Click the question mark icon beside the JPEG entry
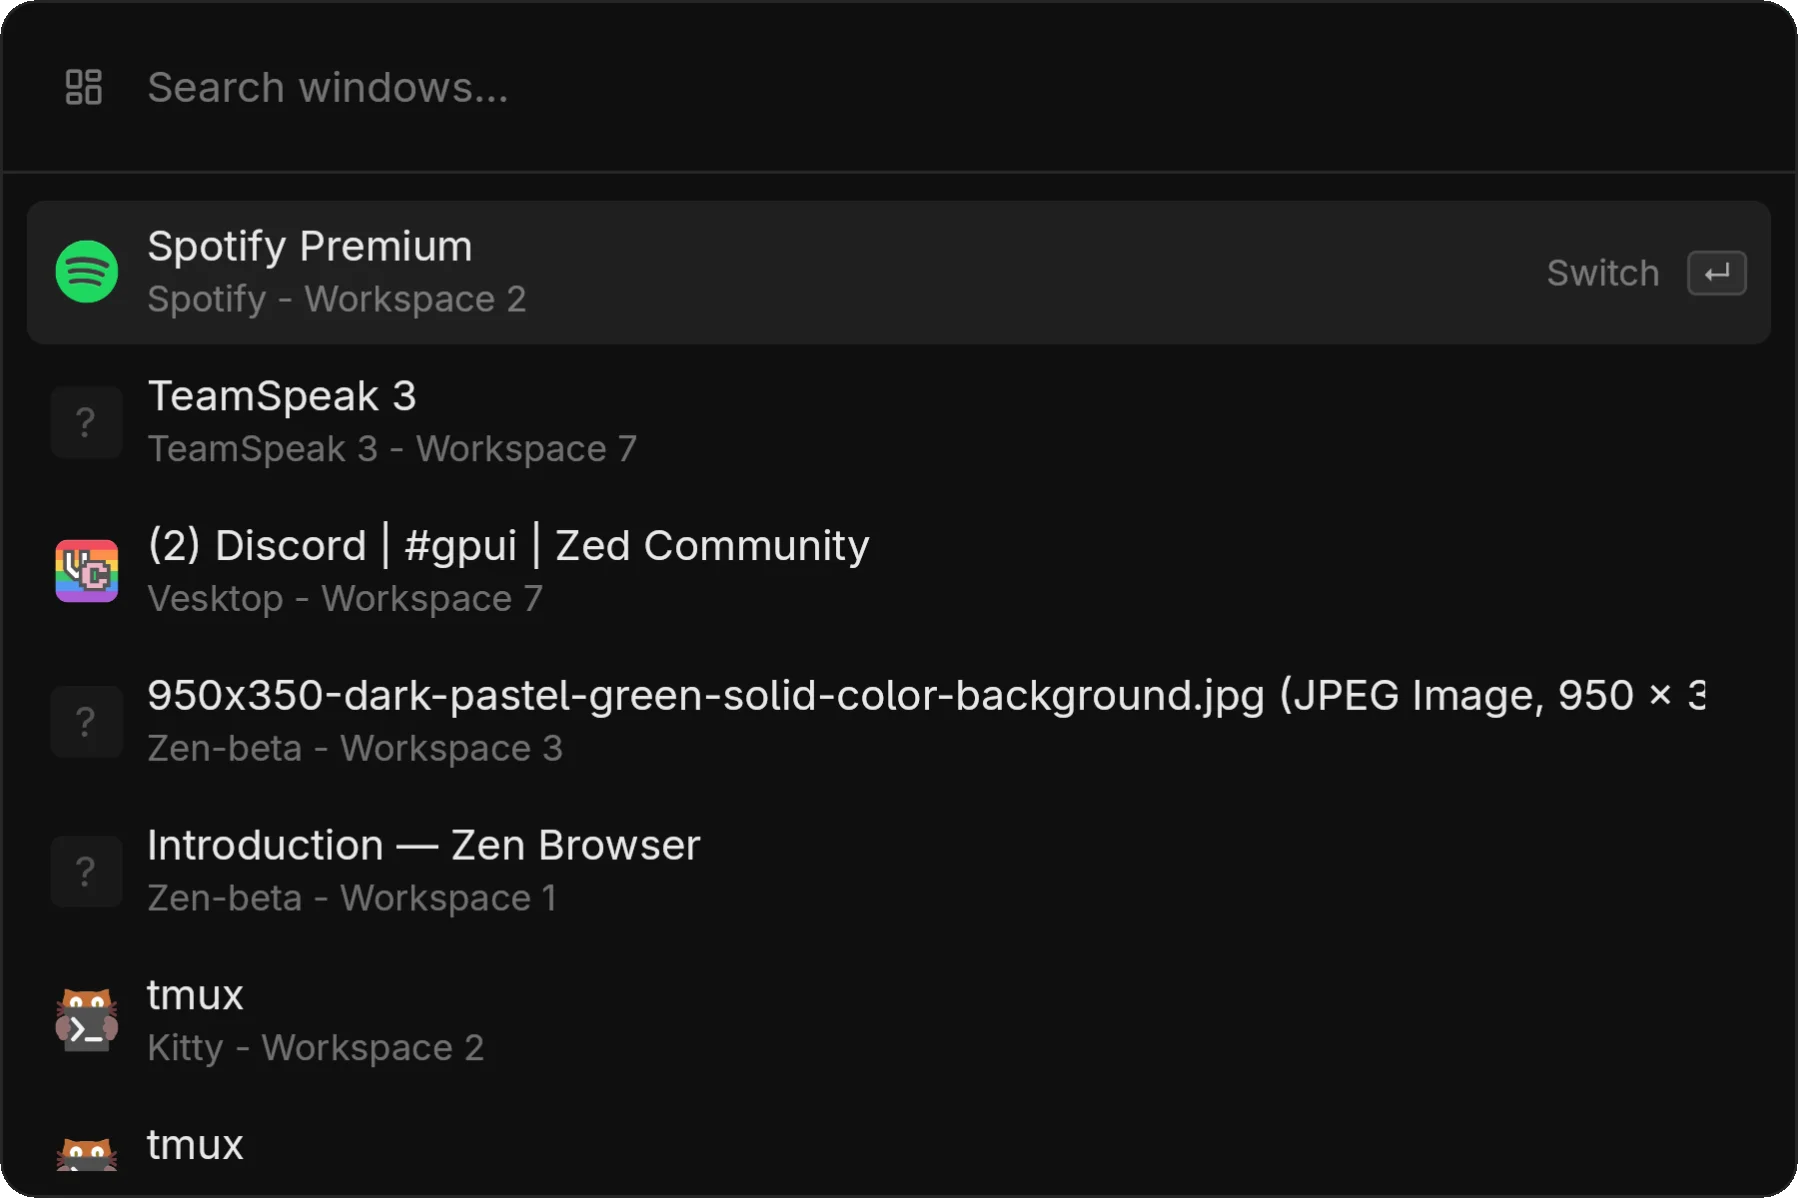Viewport: 1798px width, 1198px height. coord(87,721)
